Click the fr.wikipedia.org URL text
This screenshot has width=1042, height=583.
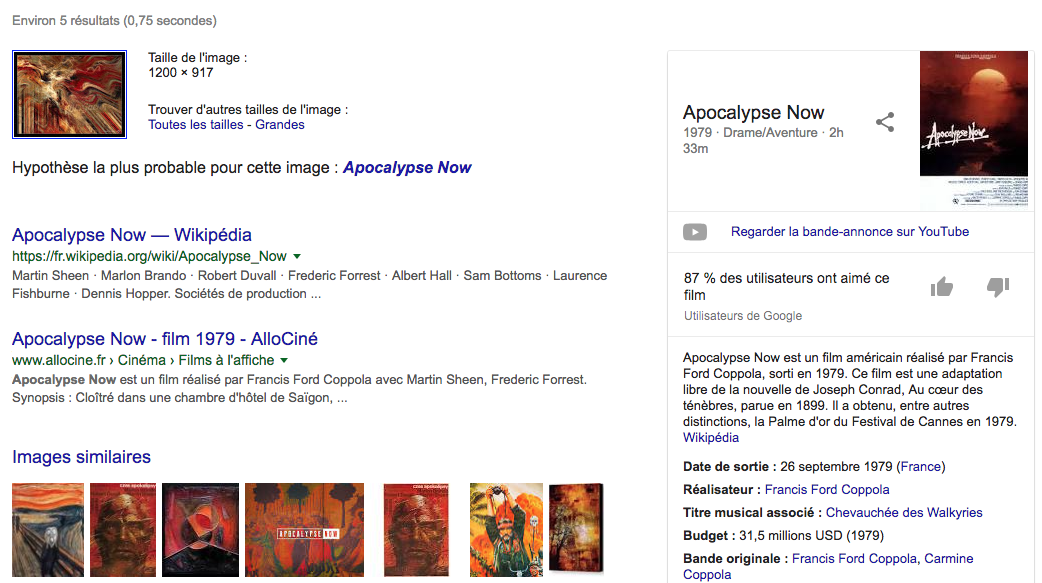point(149,257)
